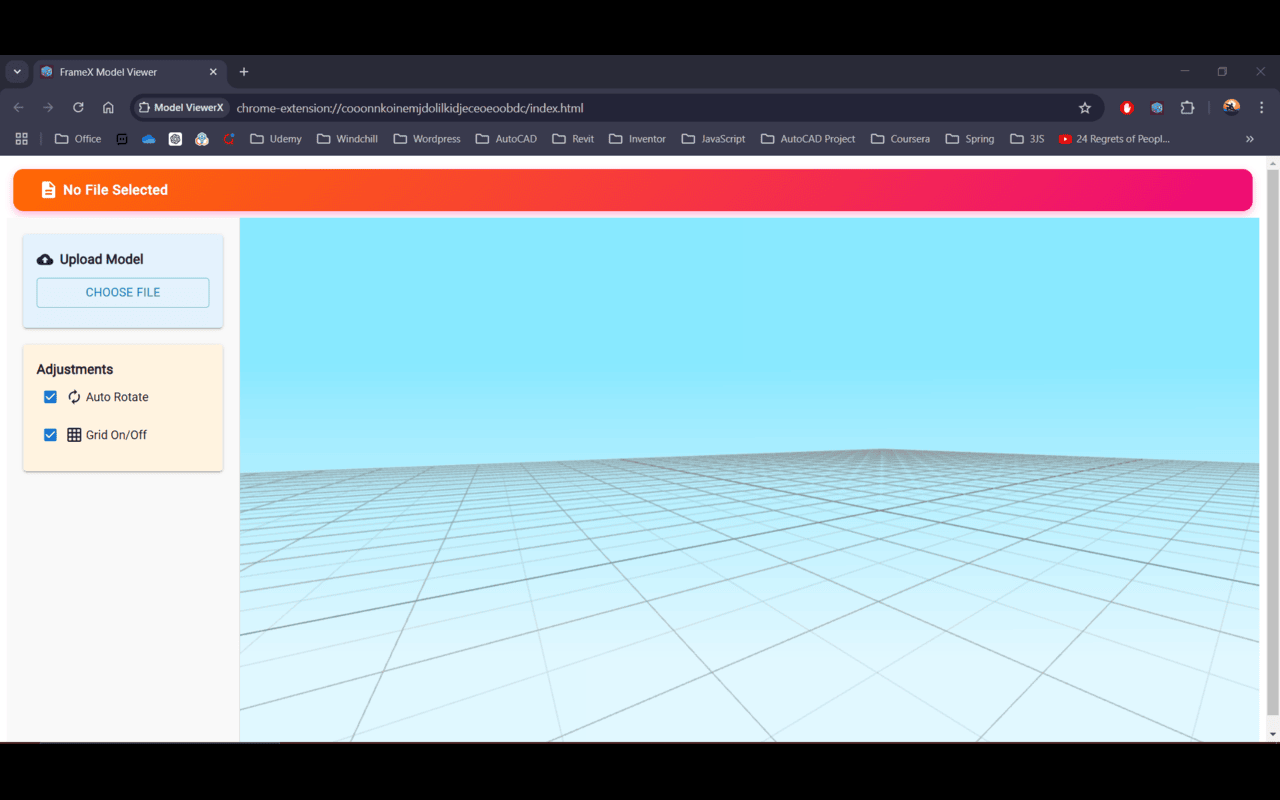1280x800 pixels.
Task: Open Chrome's three-dot menu
Action: click(1261, 107)
